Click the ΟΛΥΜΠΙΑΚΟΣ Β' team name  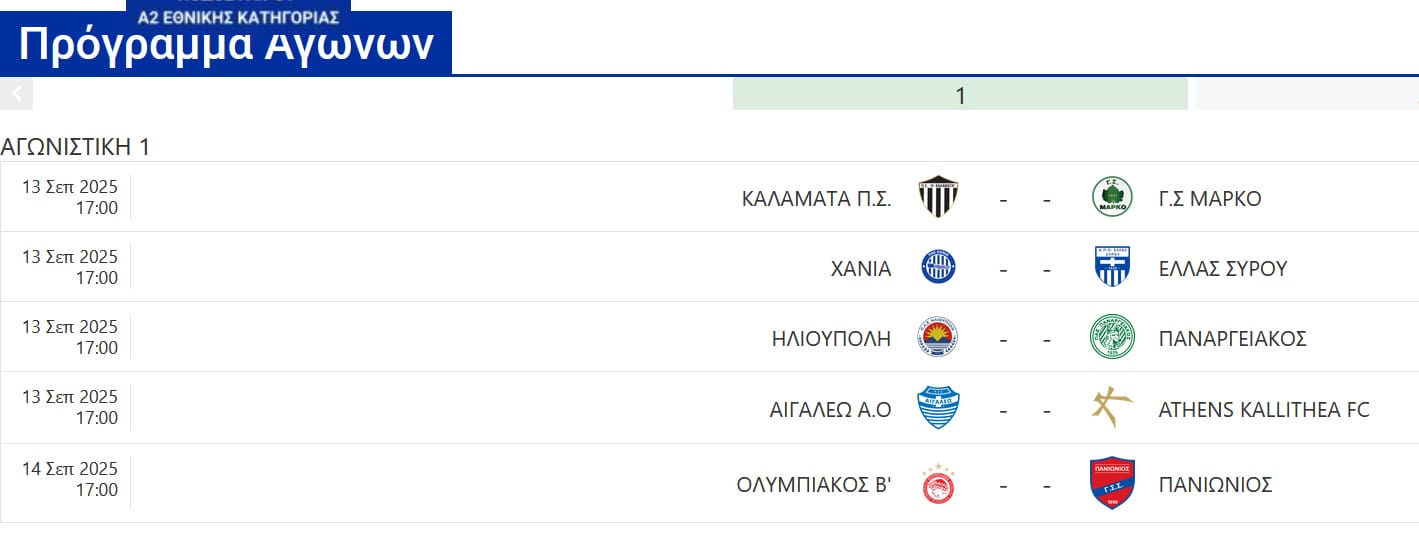813,485
